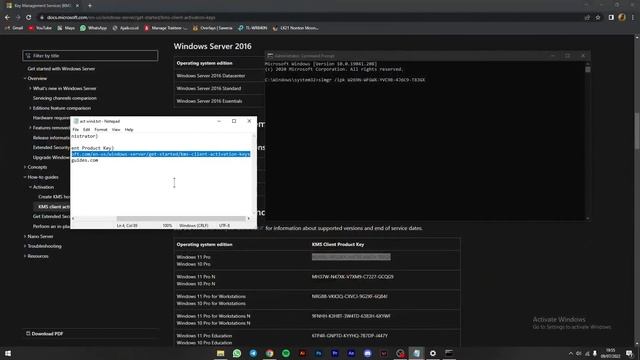Open Settings gear from the taskbar
The width and height of the screenshot is (640, 360).
[x=433, y=353]
